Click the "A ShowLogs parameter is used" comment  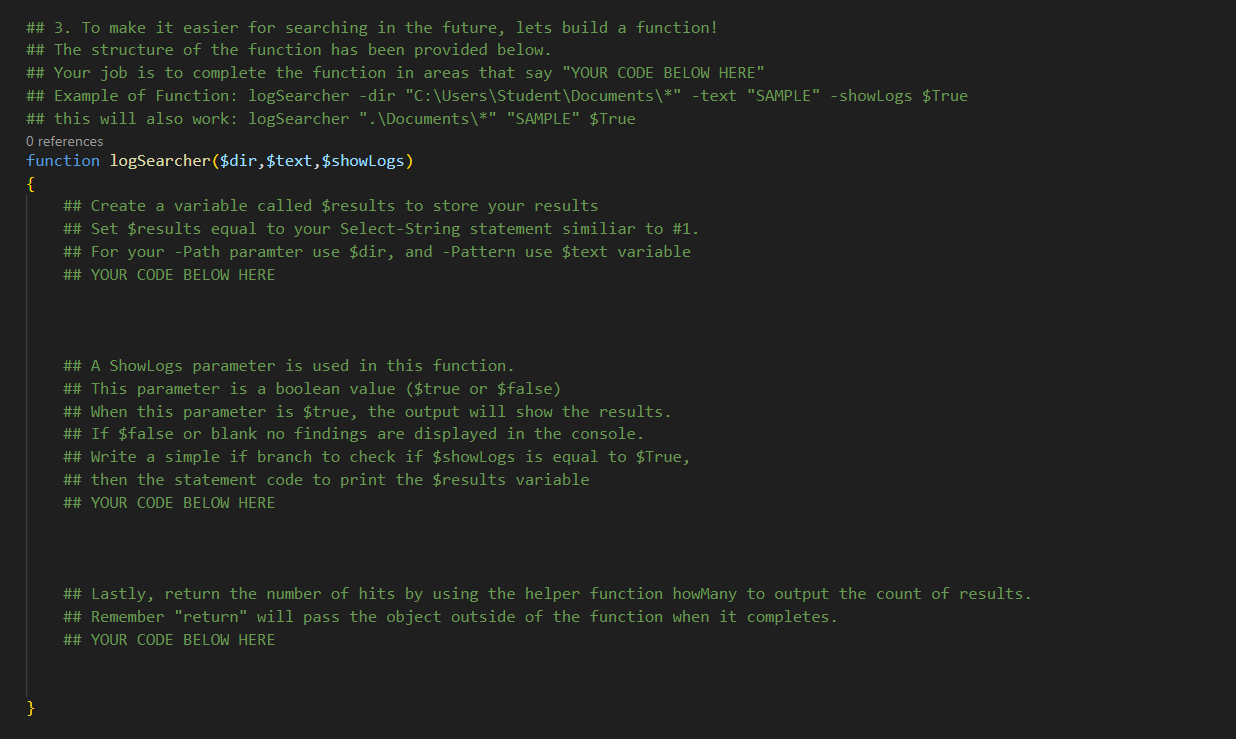[x=289, y=366]
